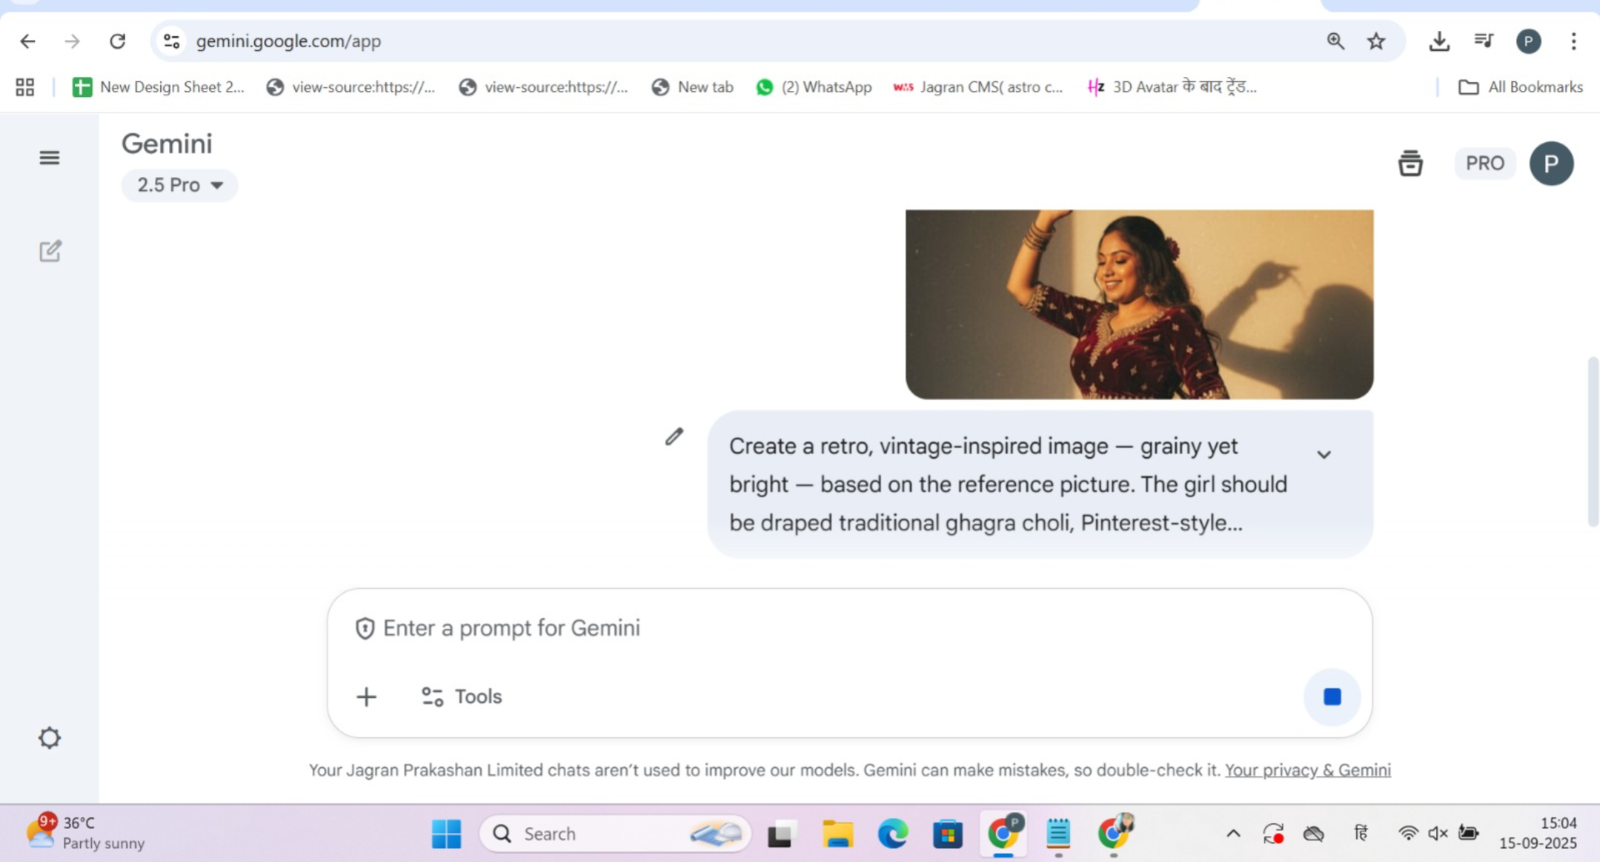Open Microsoft Store from the taskbar

[948, 834]
